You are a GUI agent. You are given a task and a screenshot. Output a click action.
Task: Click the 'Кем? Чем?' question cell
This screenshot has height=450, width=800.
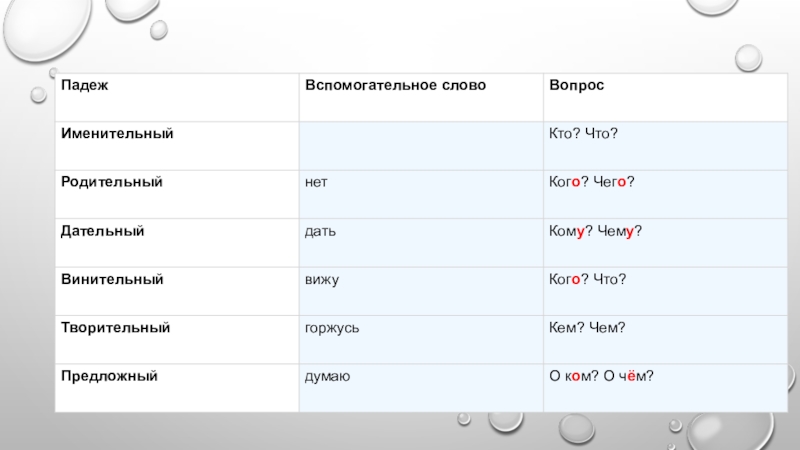click(x=588, y=327)
